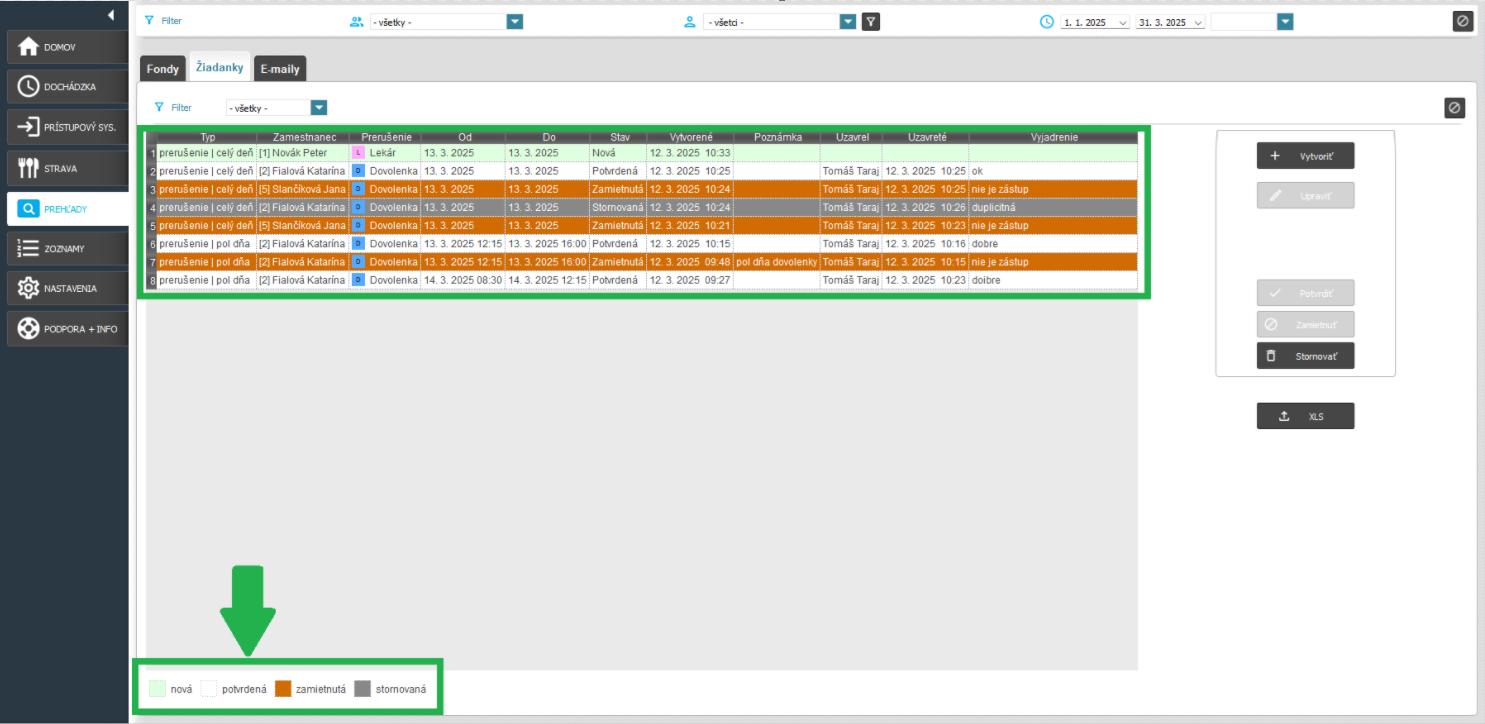1485x724 pixels.
Task: Expand the group dropdown showing - všetky - in the top bar
Action: (515, 21)
